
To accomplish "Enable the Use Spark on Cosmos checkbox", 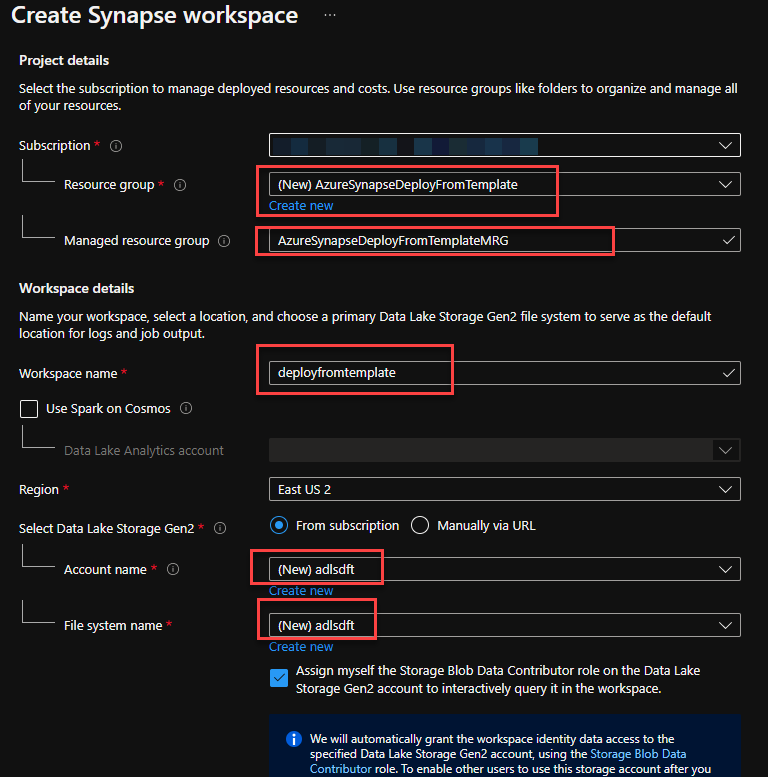I will (x=29, y=409).
